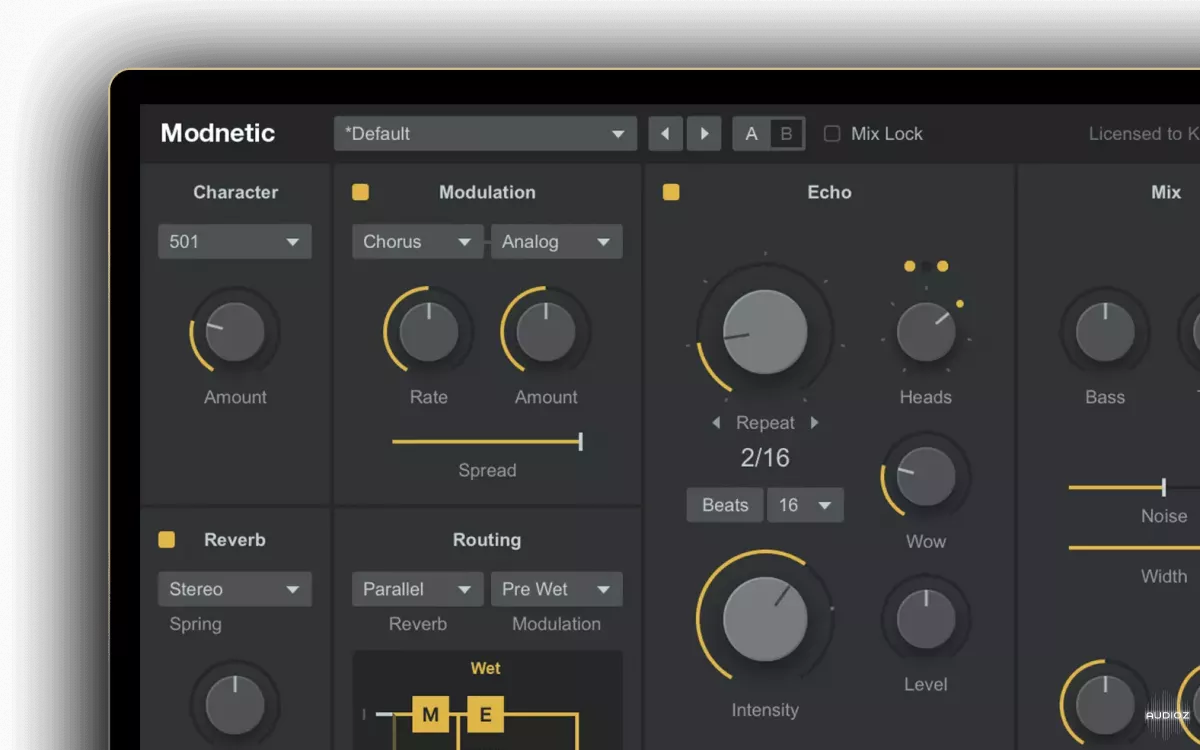Click the Wet label in routing diagram
This screenshot has width=1200, height=750.
point(486,668)
